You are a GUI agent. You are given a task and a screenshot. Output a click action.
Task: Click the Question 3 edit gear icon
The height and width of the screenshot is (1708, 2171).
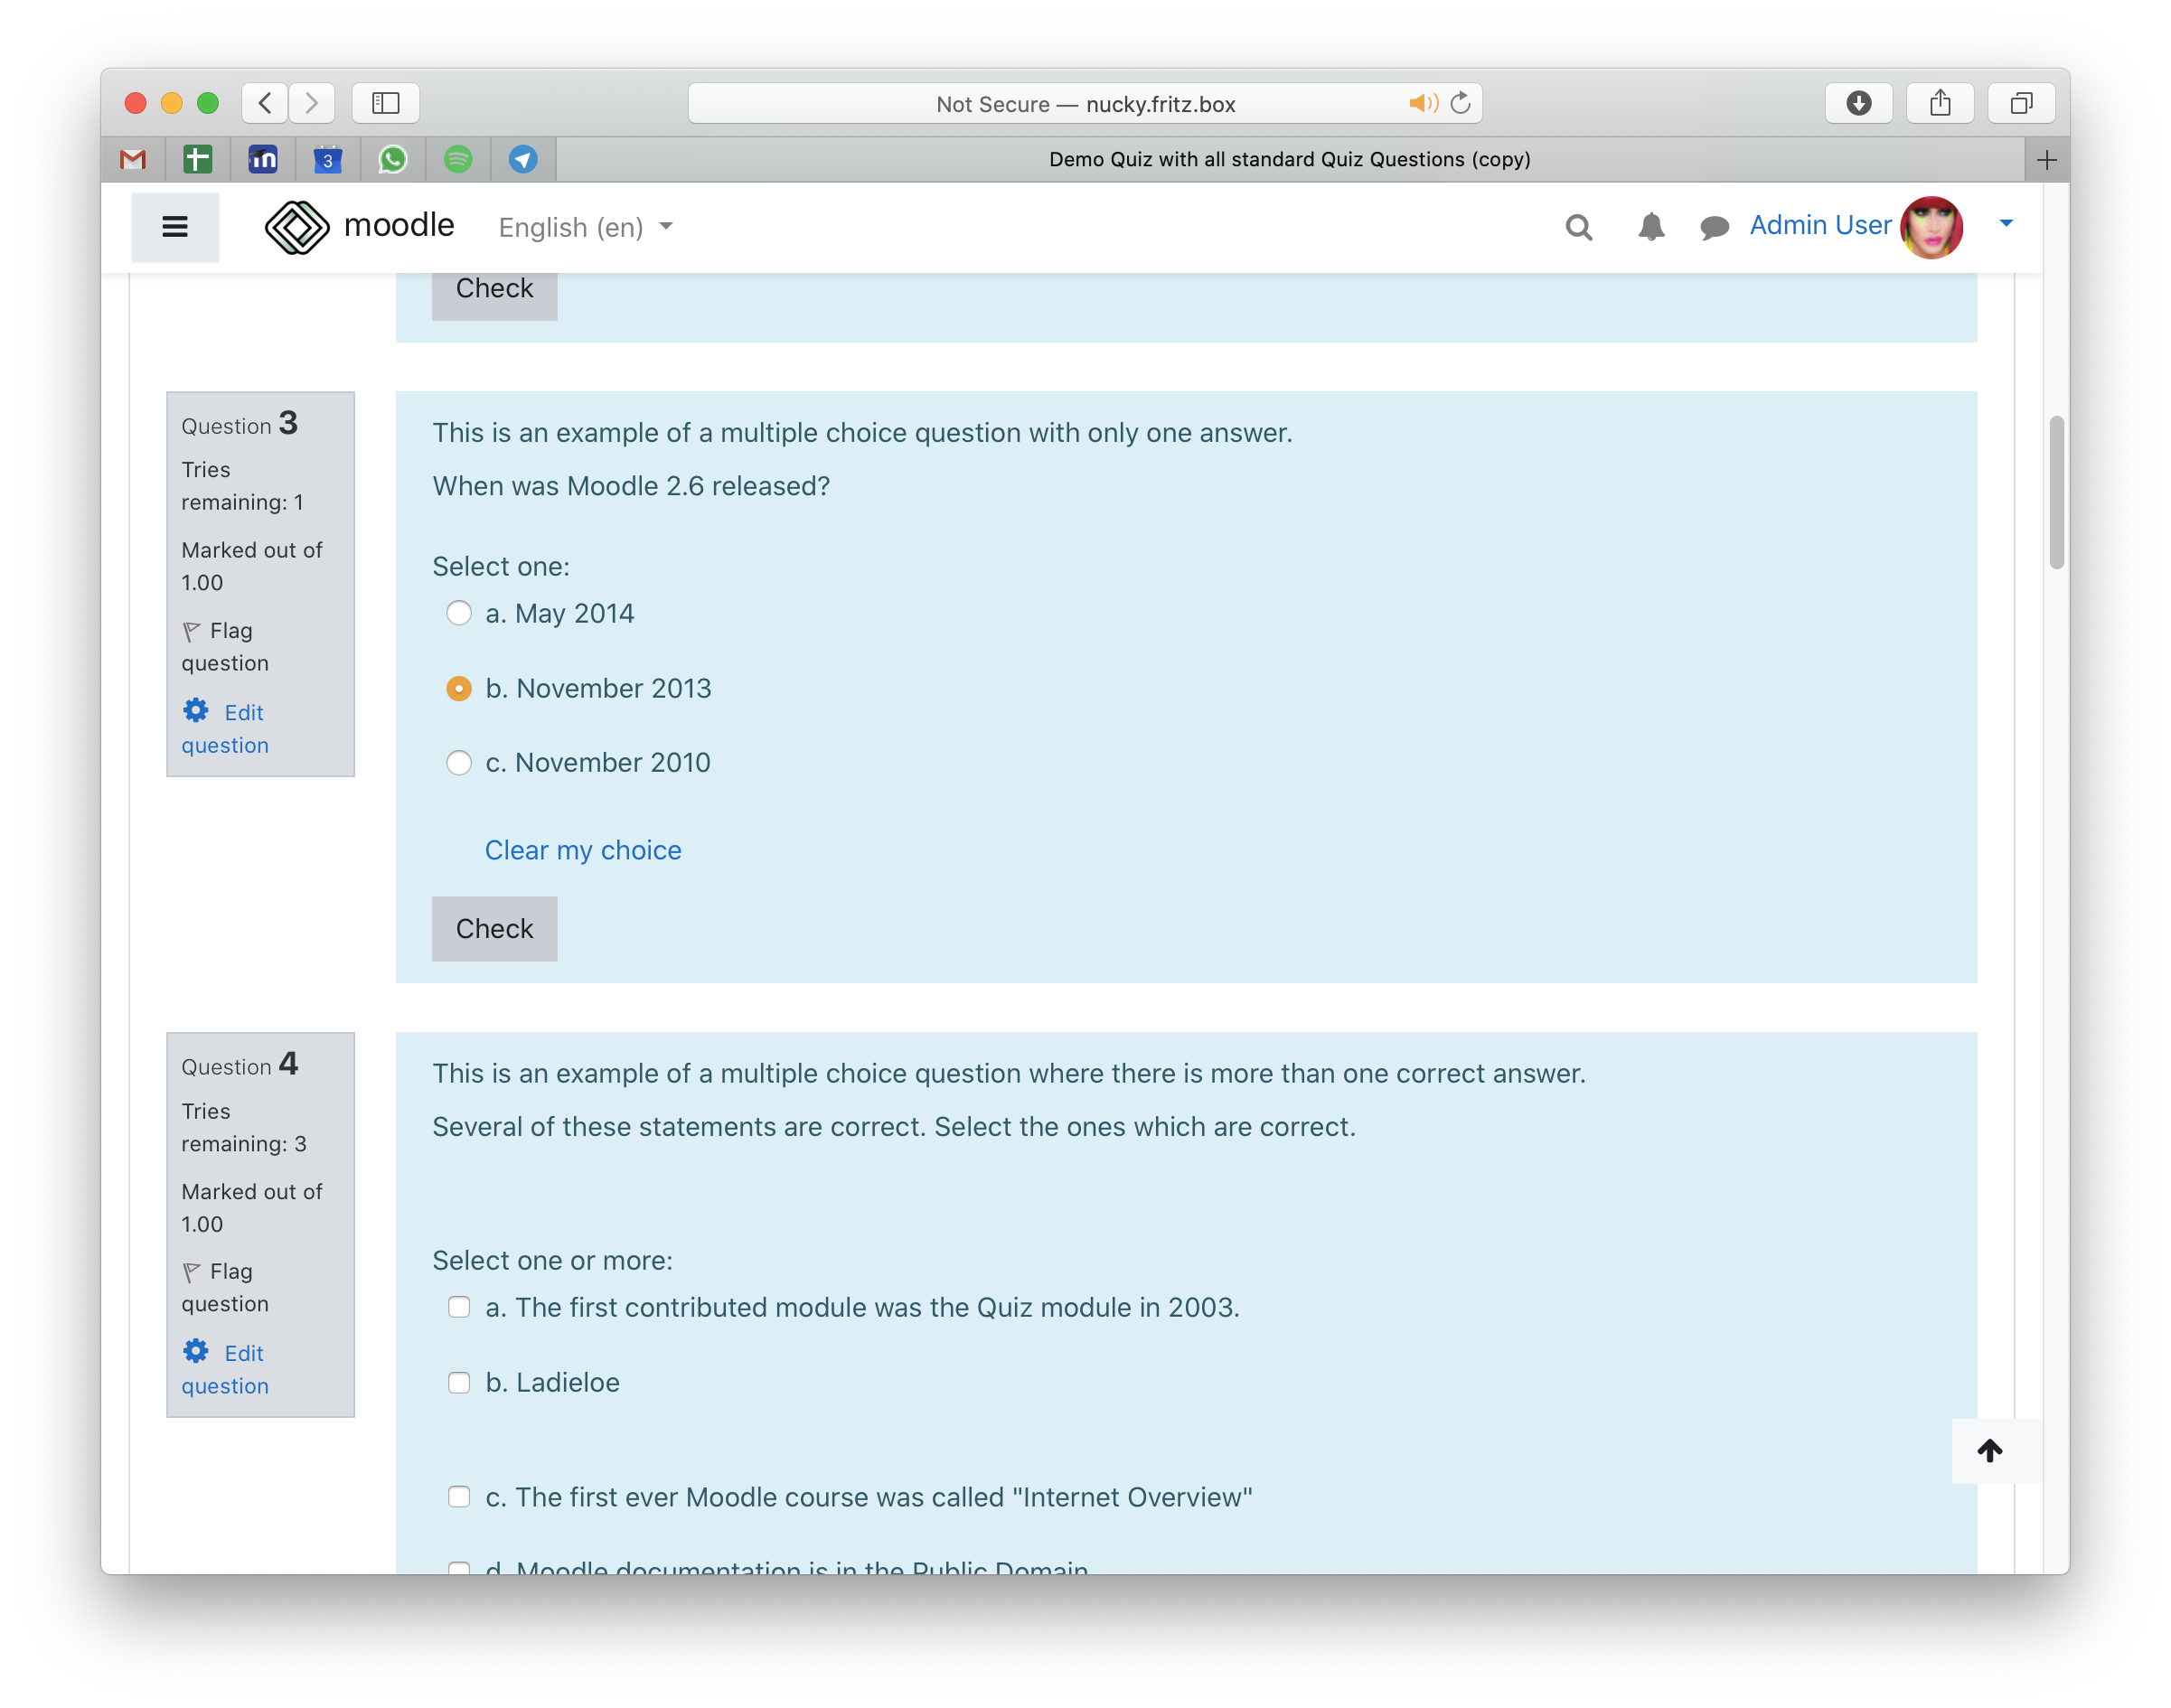(x=196, y=711)
